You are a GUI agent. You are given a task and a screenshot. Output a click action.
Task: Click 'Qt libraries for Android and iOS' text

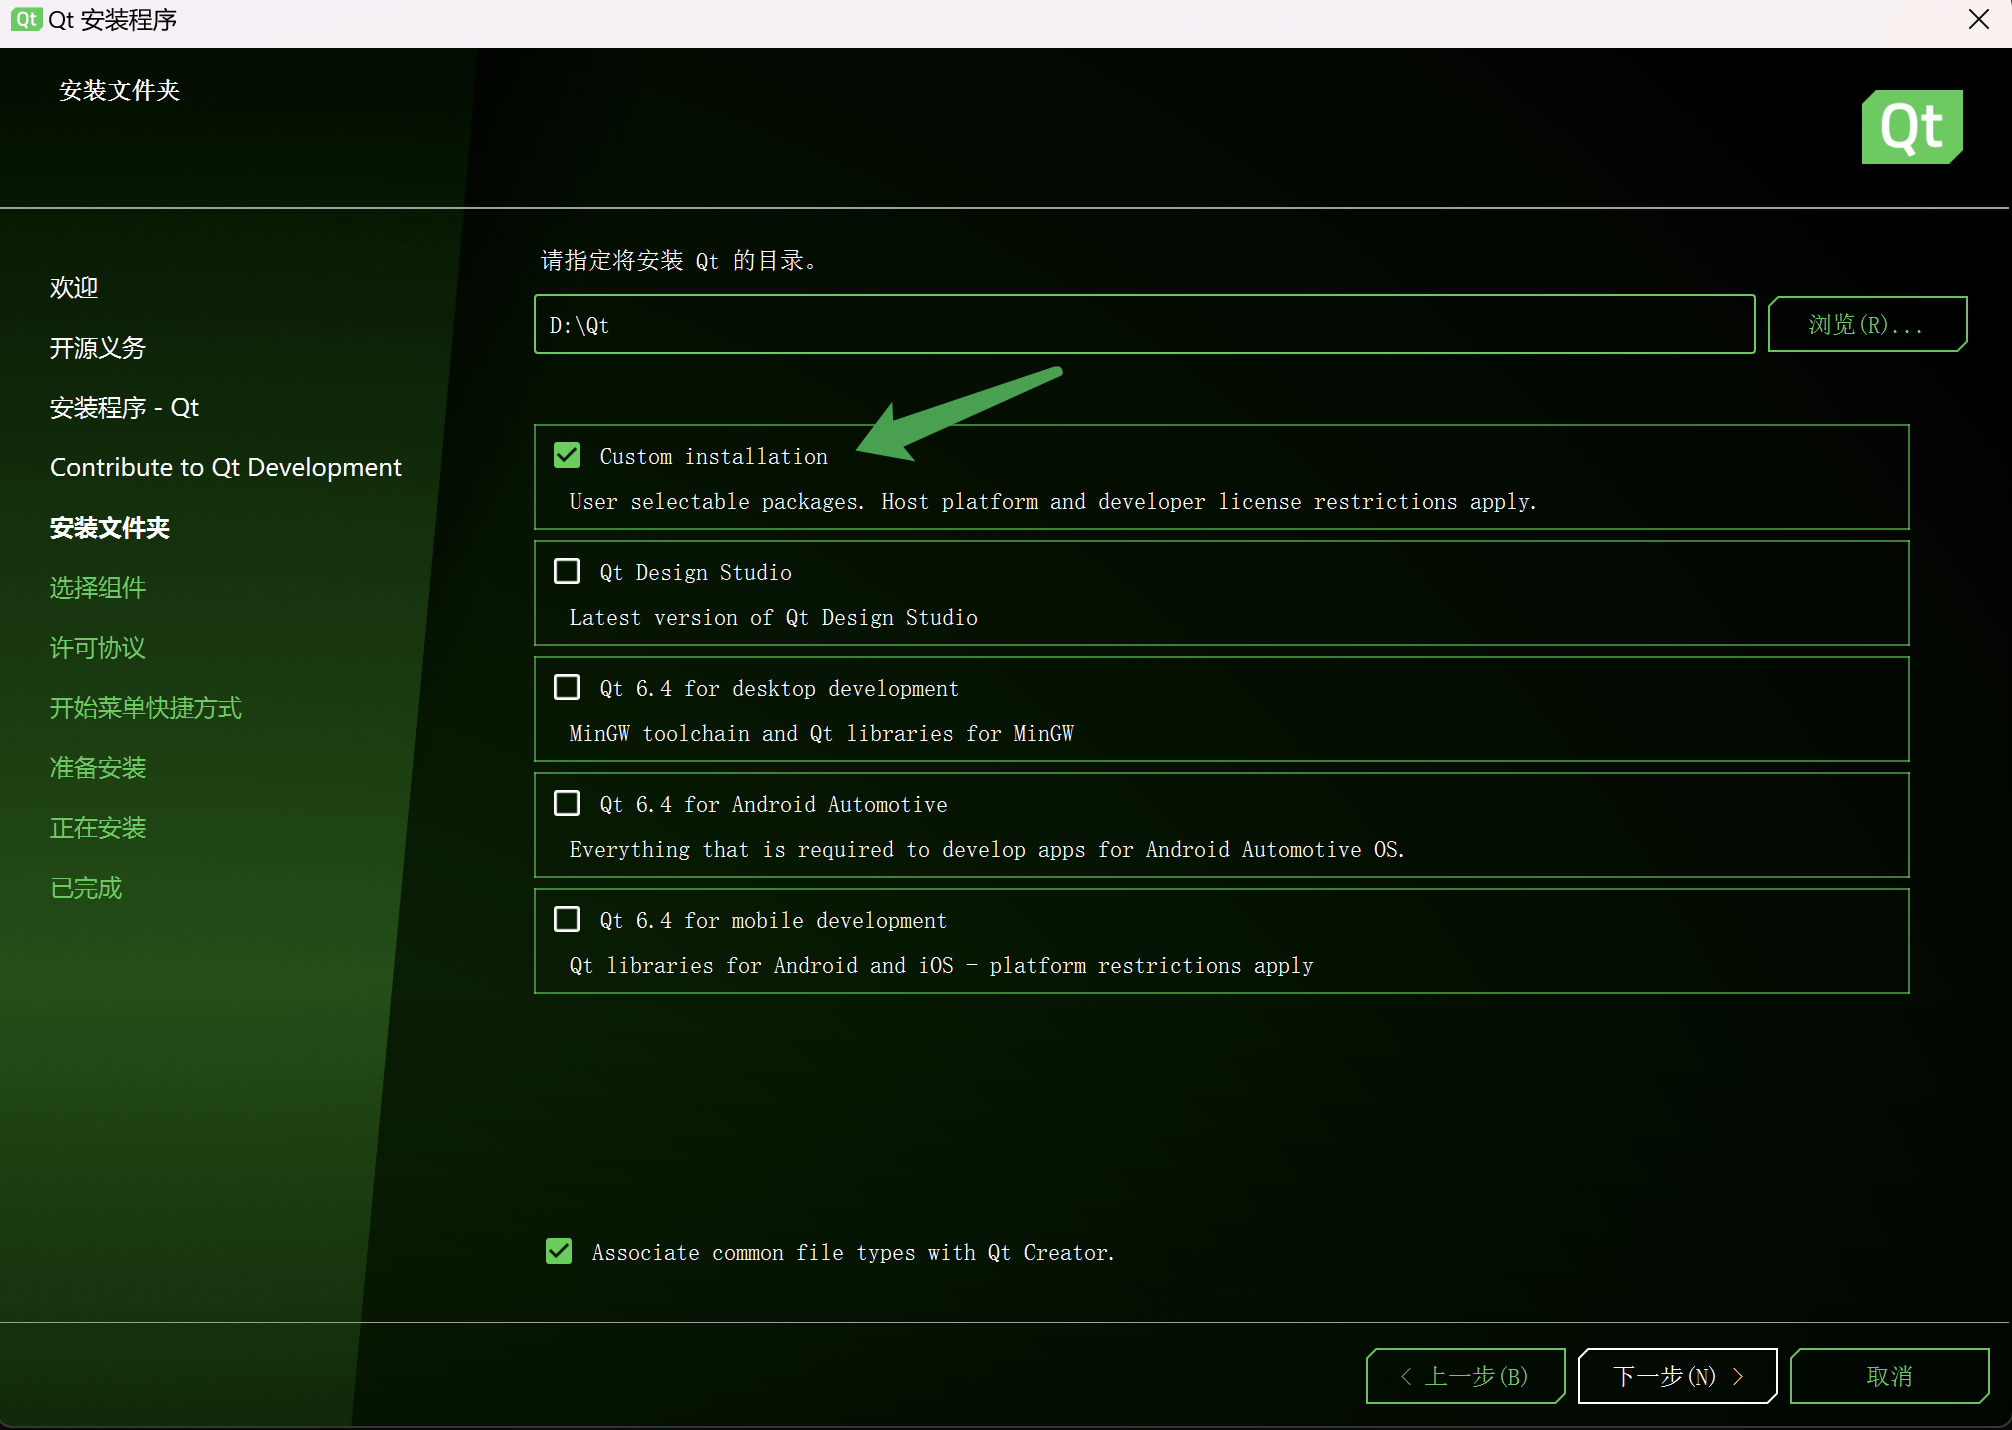point(941,966)
